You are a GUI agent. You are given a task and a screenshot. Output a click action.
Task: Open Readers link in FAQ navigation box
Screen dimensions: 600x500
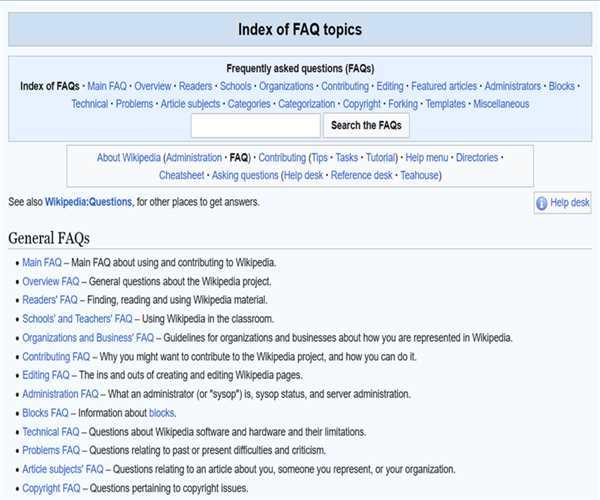(195, 86)
